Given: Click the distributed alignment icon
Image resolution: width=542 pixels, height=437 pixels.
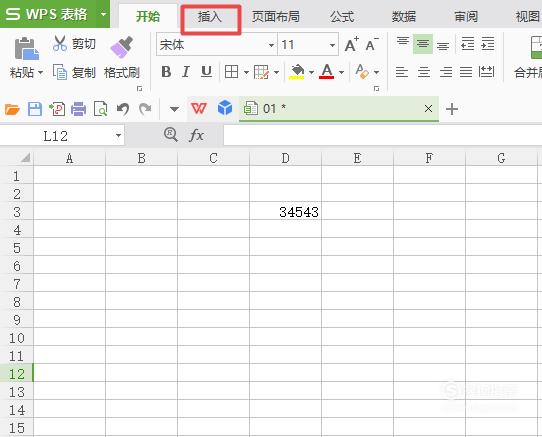Looking at the screenshot, I should [486, 72].
